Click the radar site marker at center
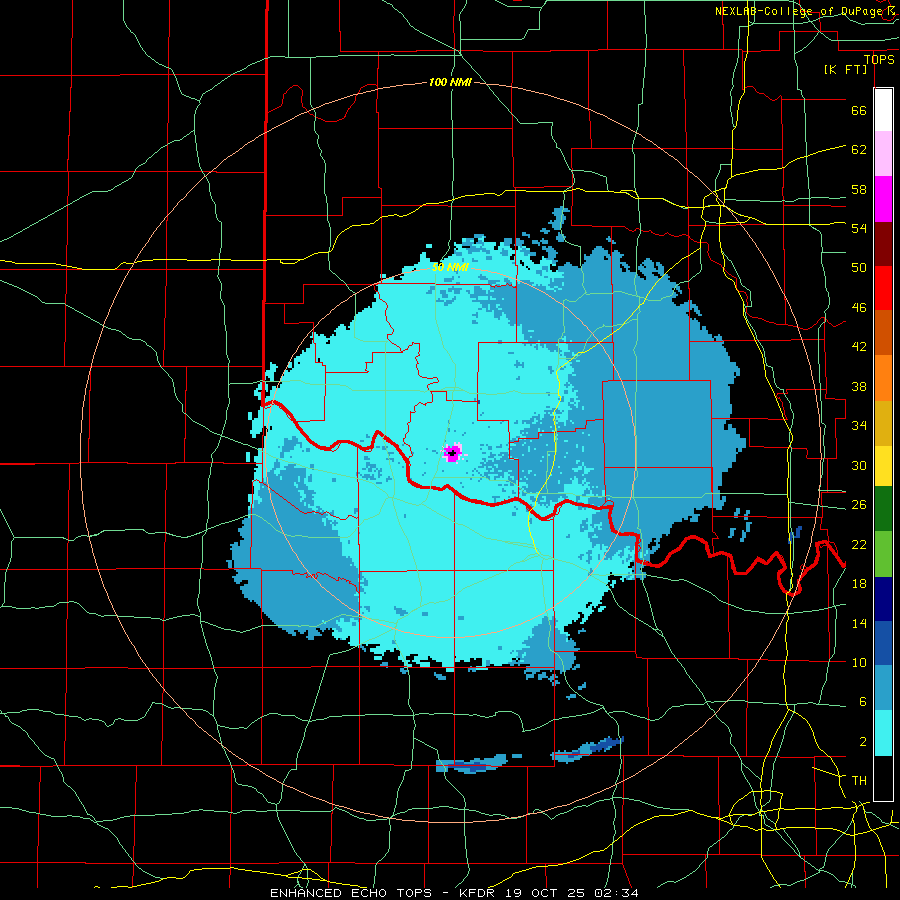 452,453
